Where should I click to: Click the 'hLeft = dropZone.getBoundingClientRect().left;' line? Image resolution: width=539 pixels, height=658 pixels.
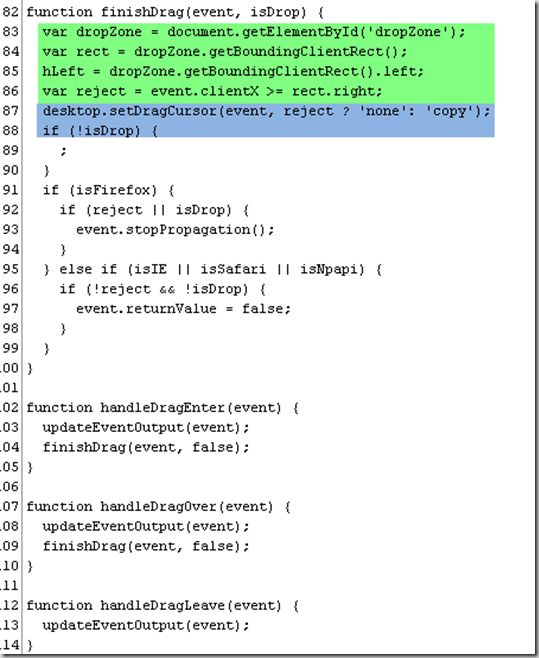coord(233,71)
